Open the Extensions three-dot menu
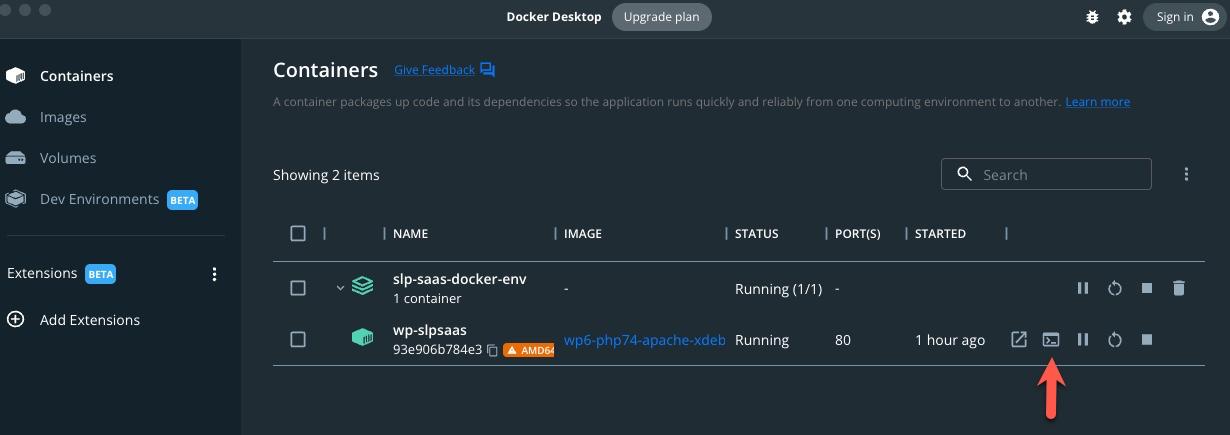The height and width of the screenshot is (435, 1230). (x=214, y=274)
